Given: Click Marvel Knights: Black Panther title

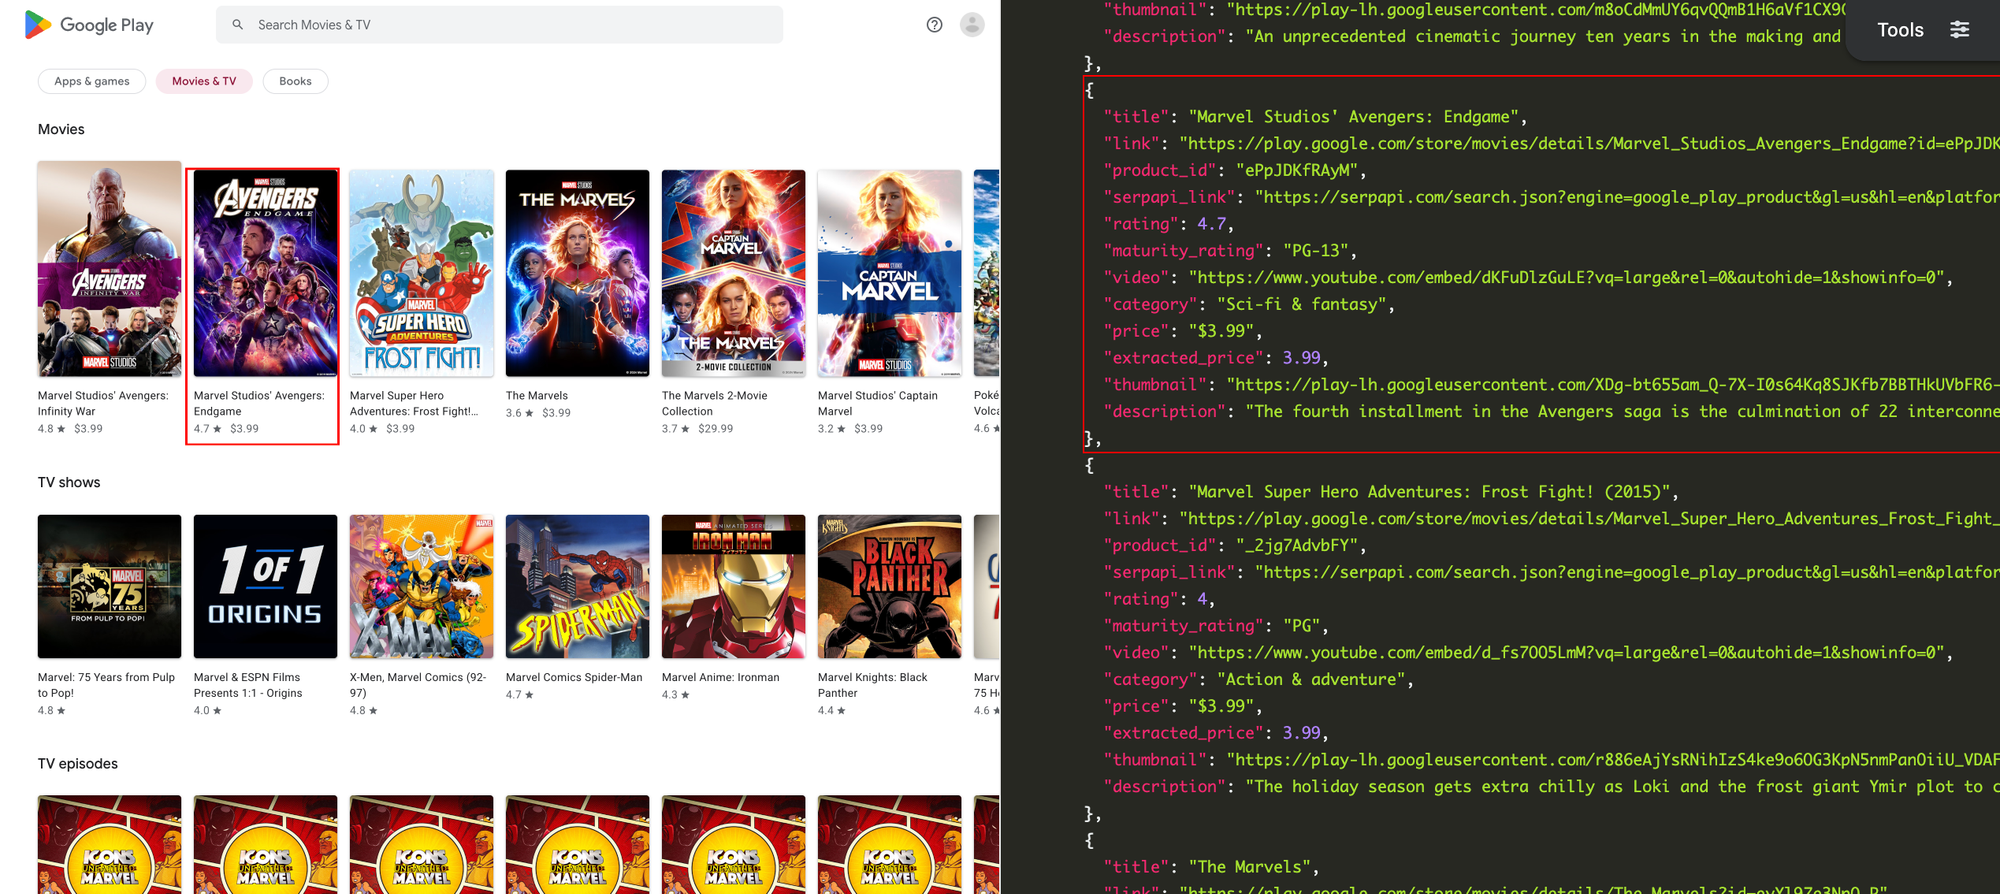Looking at the screenshot, I should click(873, 685).
